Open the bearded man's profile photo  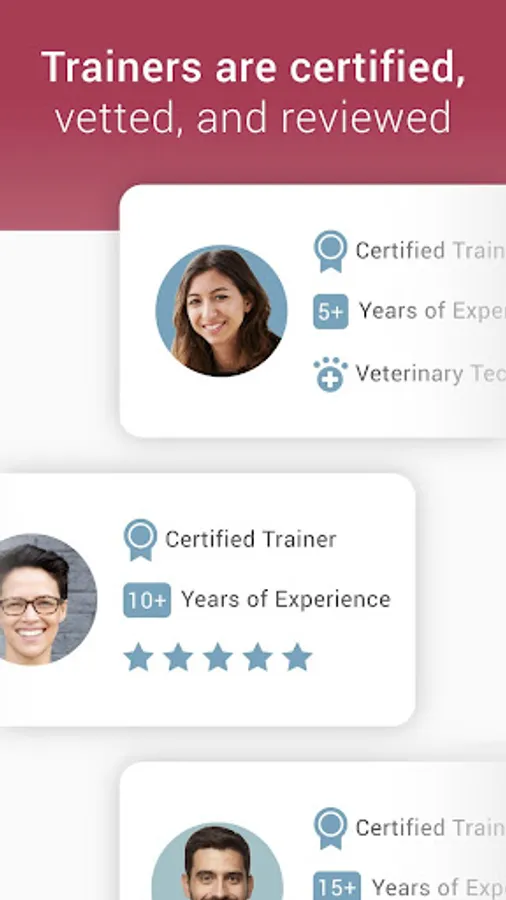coord(217,861)
